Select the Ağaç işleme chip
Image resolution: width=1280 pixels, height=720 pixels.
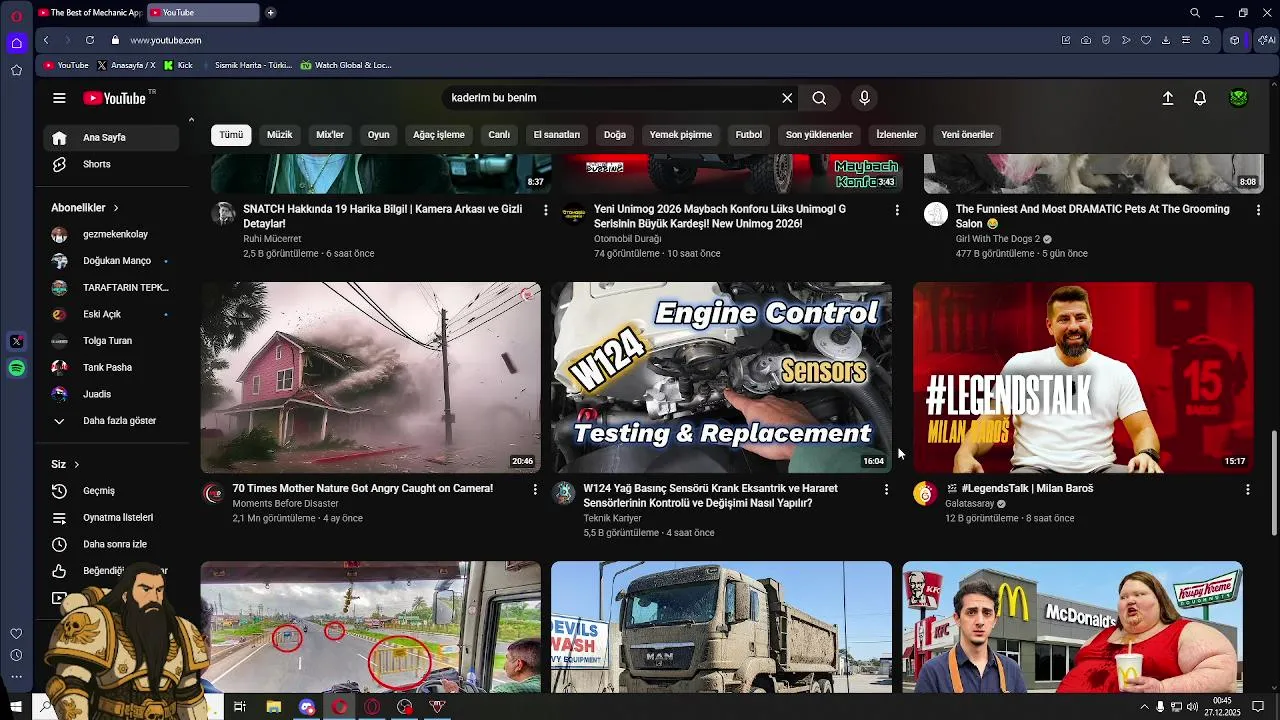(439, 135)
